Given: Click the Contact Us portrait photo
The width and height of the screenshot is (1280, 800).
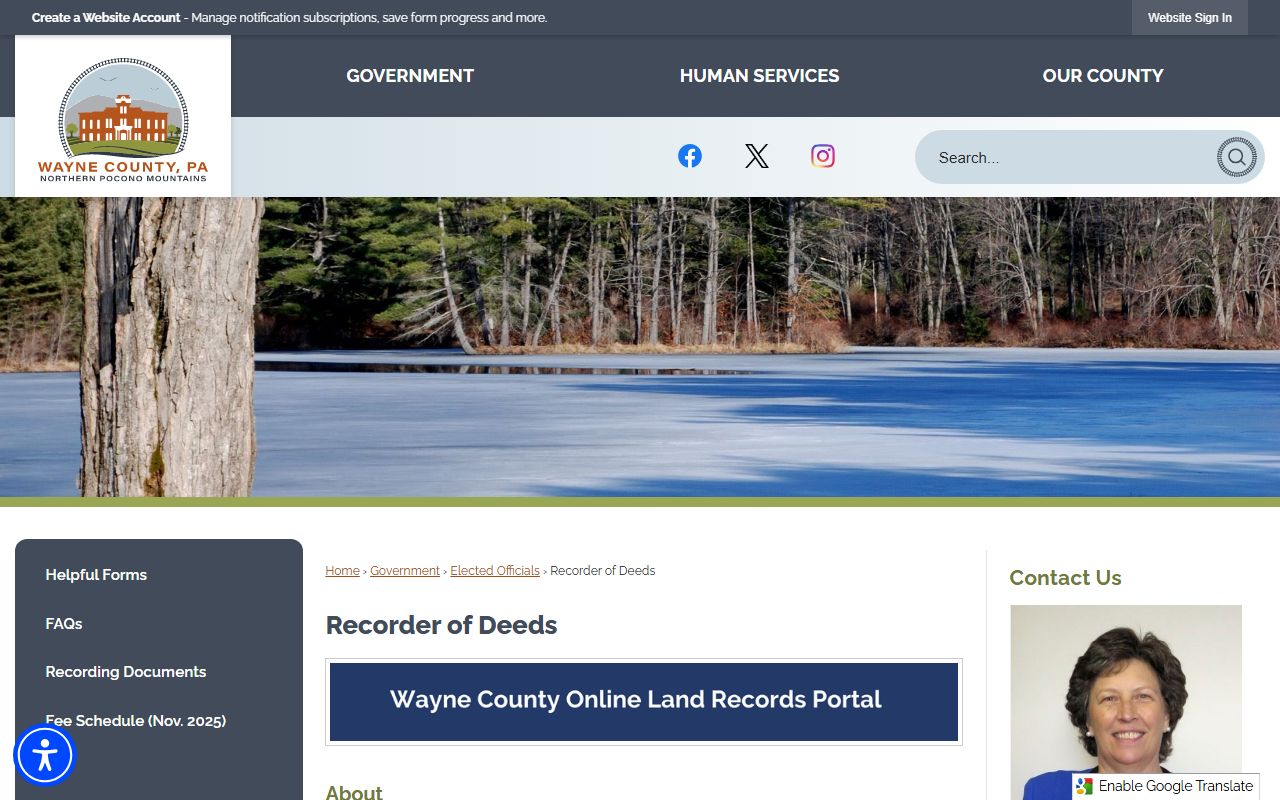Looking at the screenshot, I should (x=1126, y=702).
